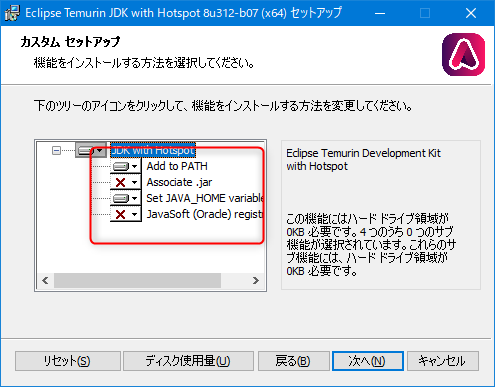Click the tree horizontal scrollbar thumb

pyautogui.click(x=137, y=280)
